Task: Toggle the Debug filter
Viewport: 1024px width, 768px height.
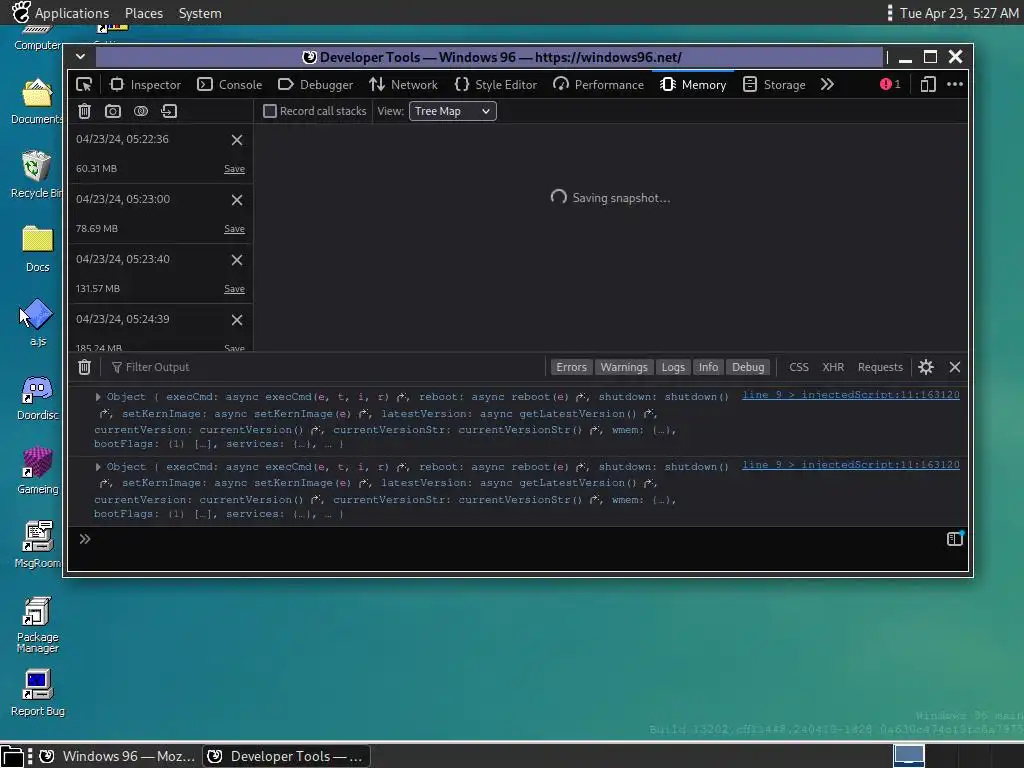Action: [748, 367]
